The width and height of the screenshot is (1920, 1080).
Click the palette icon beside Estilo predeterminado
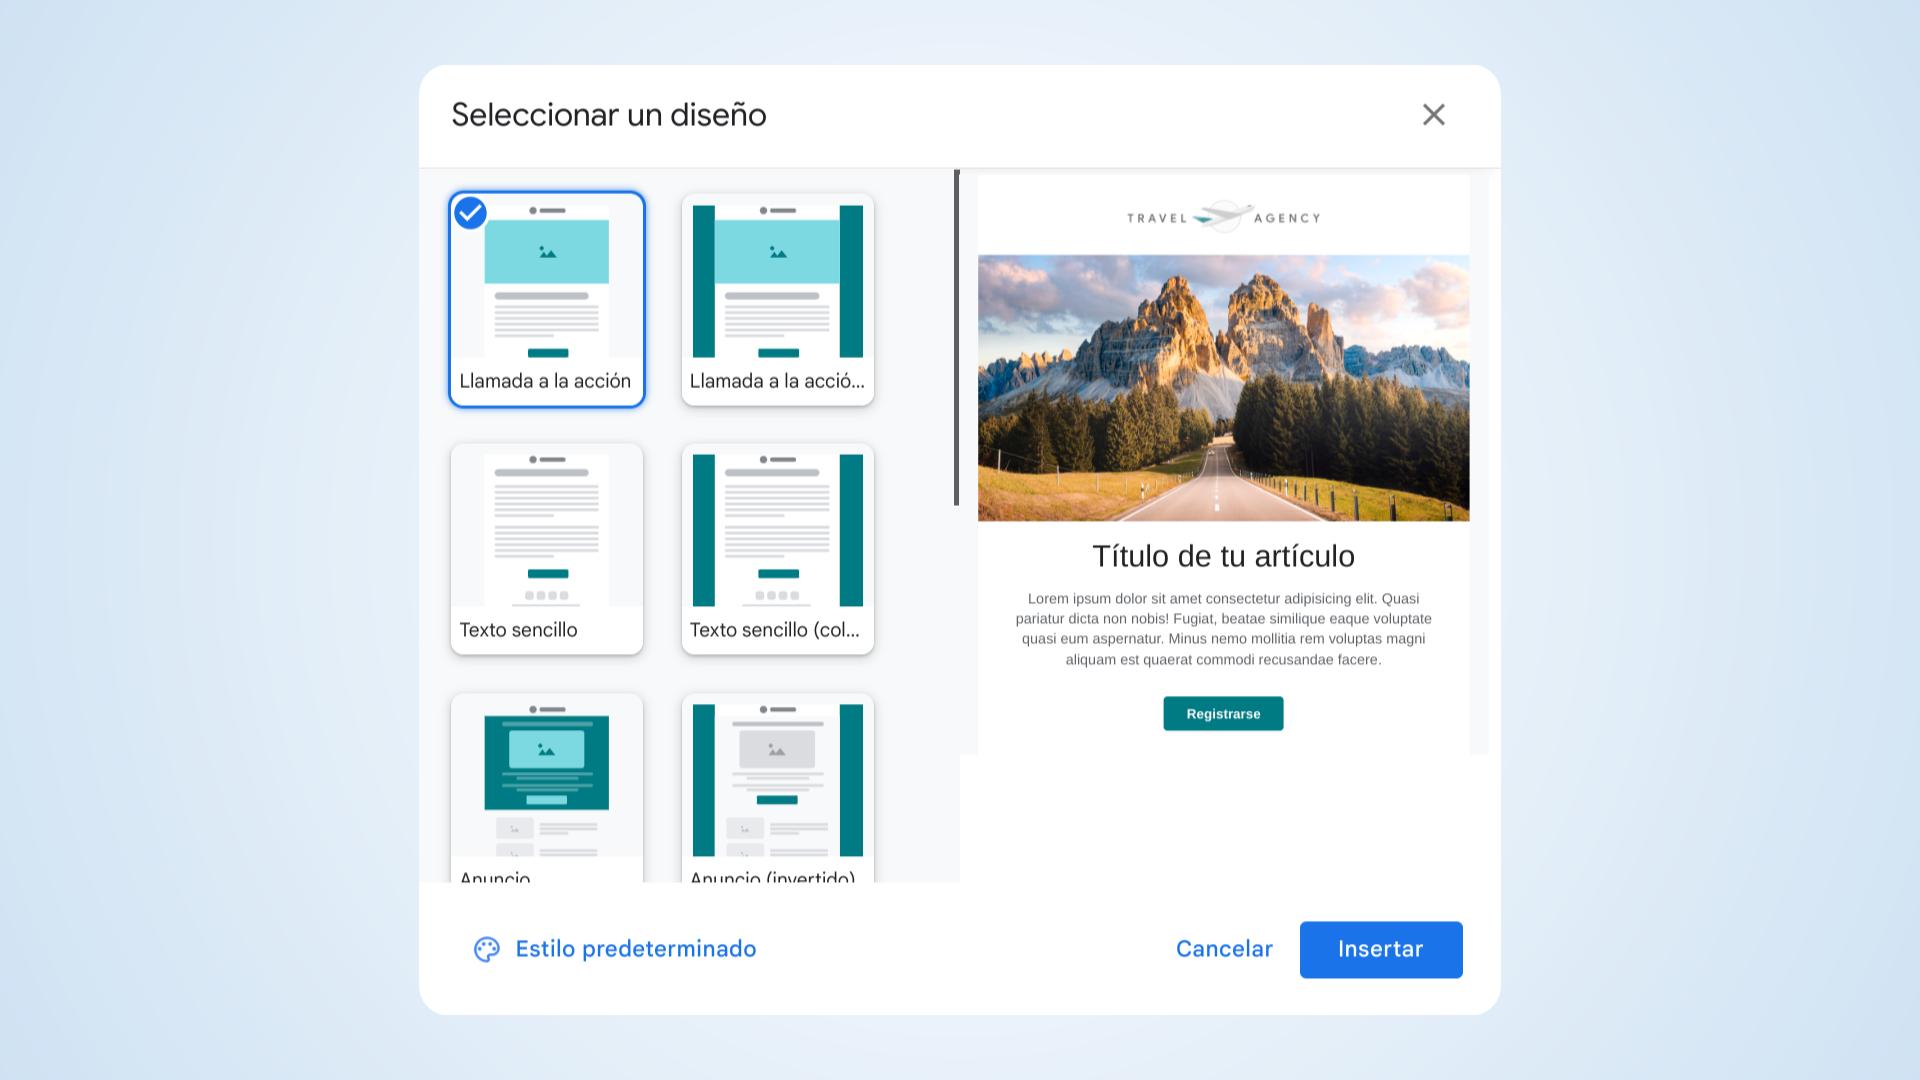coord(487,949)
